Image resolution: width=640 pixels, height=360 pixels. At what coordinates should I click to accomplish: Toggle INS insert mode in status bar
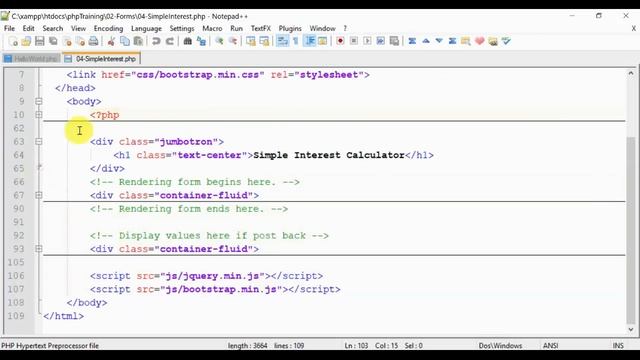(618, 346)
